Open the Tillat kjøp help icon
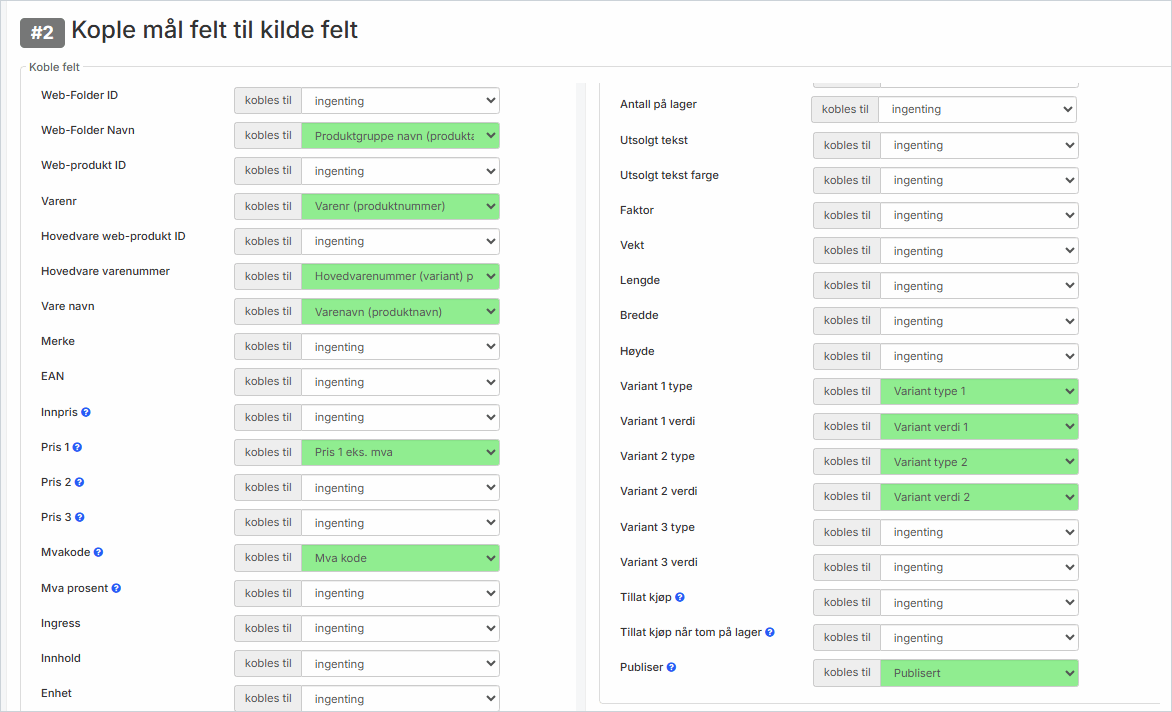This screenshot has height=712, width=1172. (680, 597)
